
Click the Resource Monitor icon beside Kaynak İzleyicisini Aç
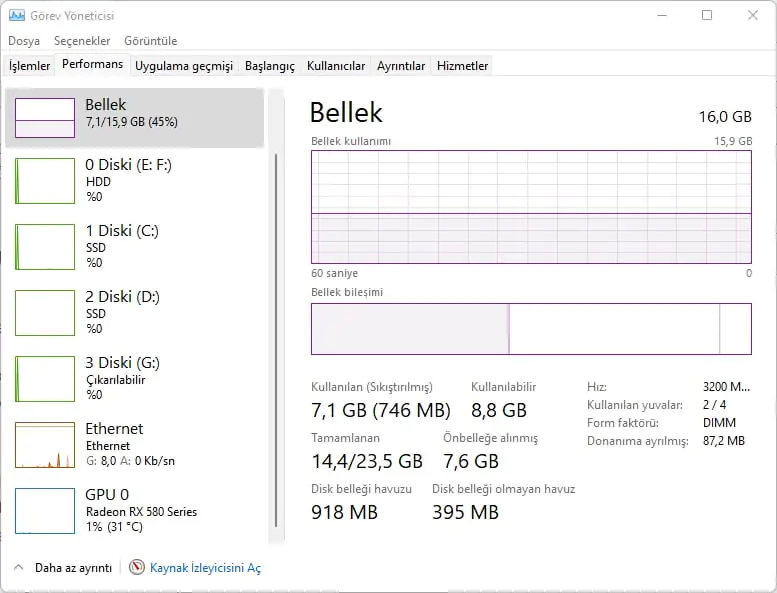tap(137, 567)
